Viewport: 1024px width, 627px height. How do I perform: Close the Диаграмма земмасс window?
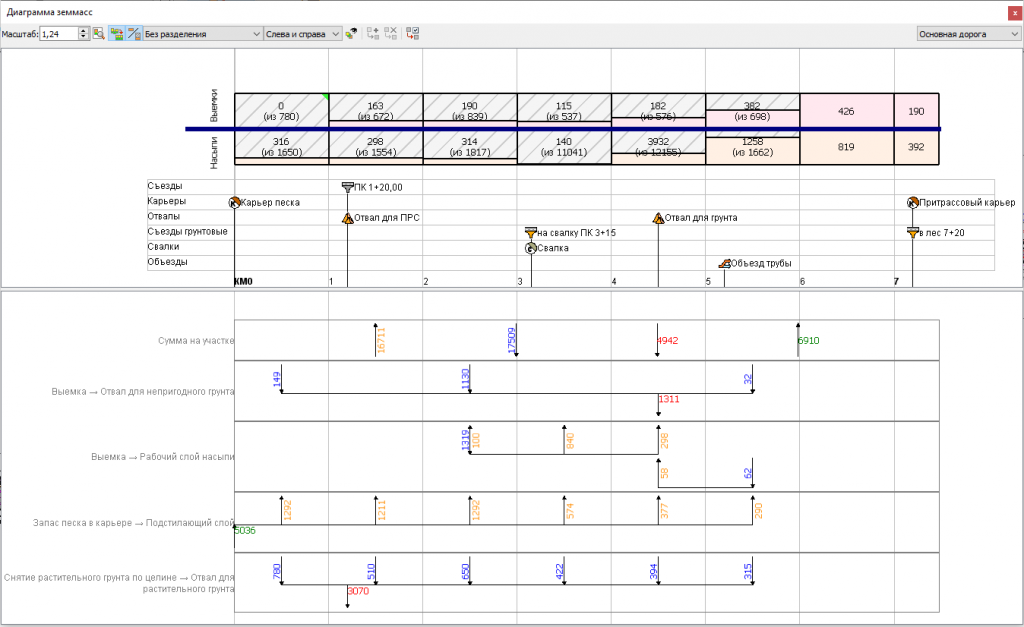(x=1015, y=12)
